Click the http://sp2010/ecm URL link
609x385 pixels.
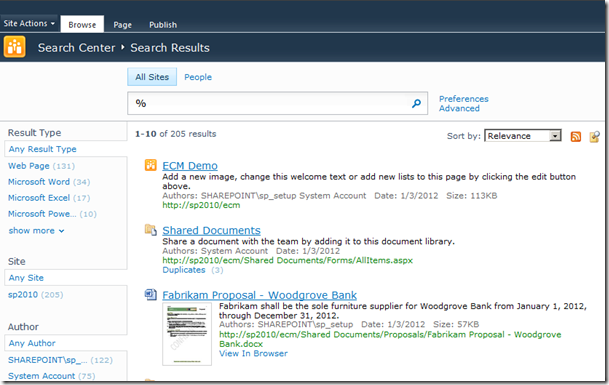click(x=201, y=205)
